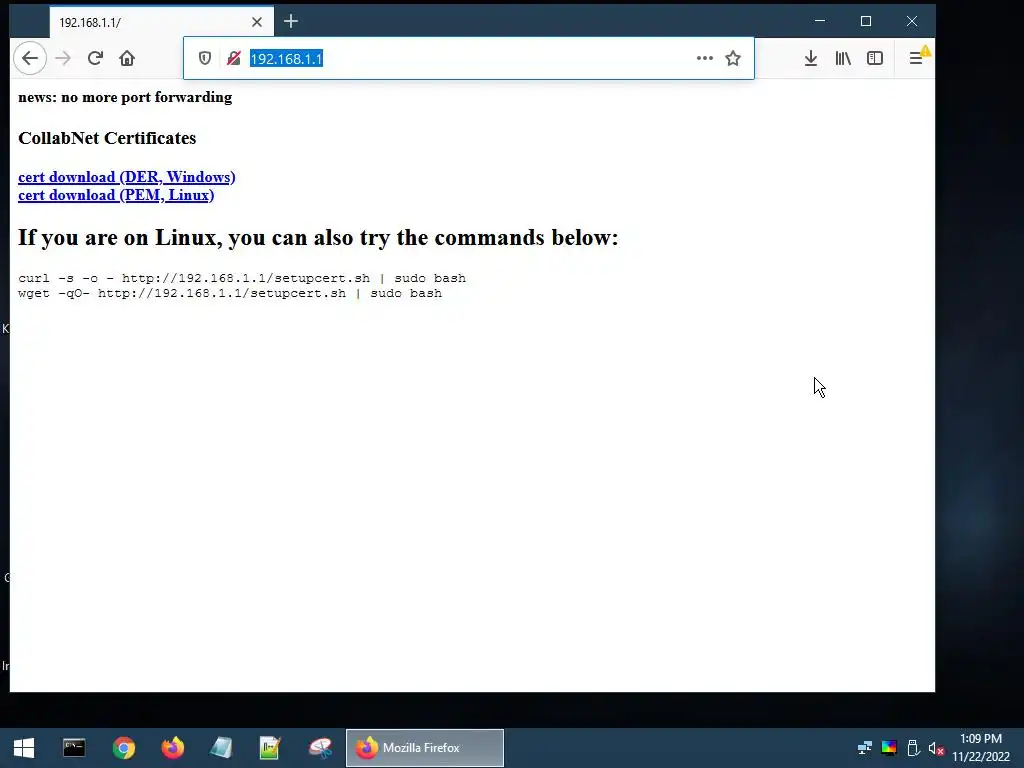Open the Library bookshelf icon
The image size is (1024, 768).
tap(843, 58)
